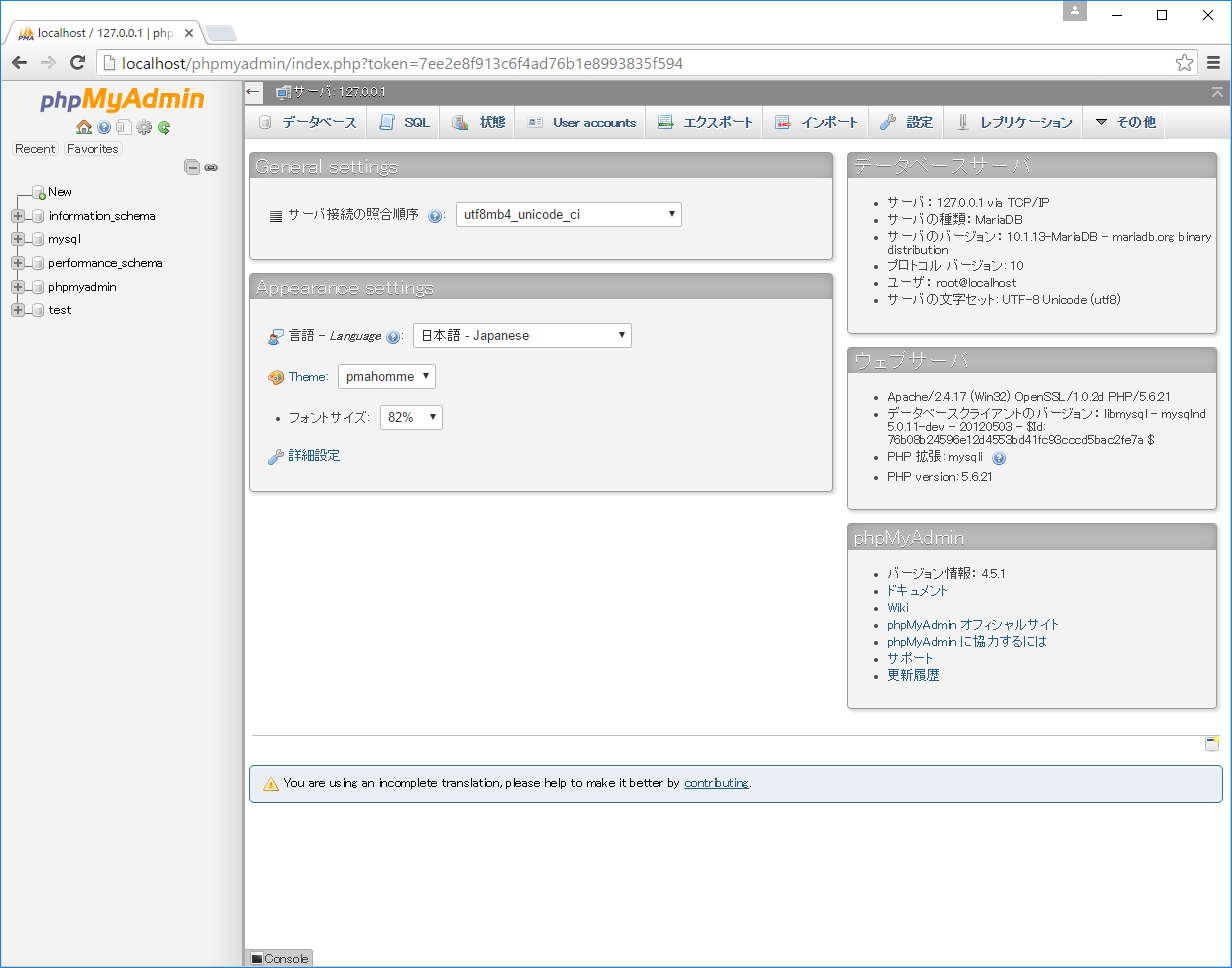Open phpMyAdmin documentation question-mark icon in sidebar
Screen dimensions: 1232x968
click(104, 127)
